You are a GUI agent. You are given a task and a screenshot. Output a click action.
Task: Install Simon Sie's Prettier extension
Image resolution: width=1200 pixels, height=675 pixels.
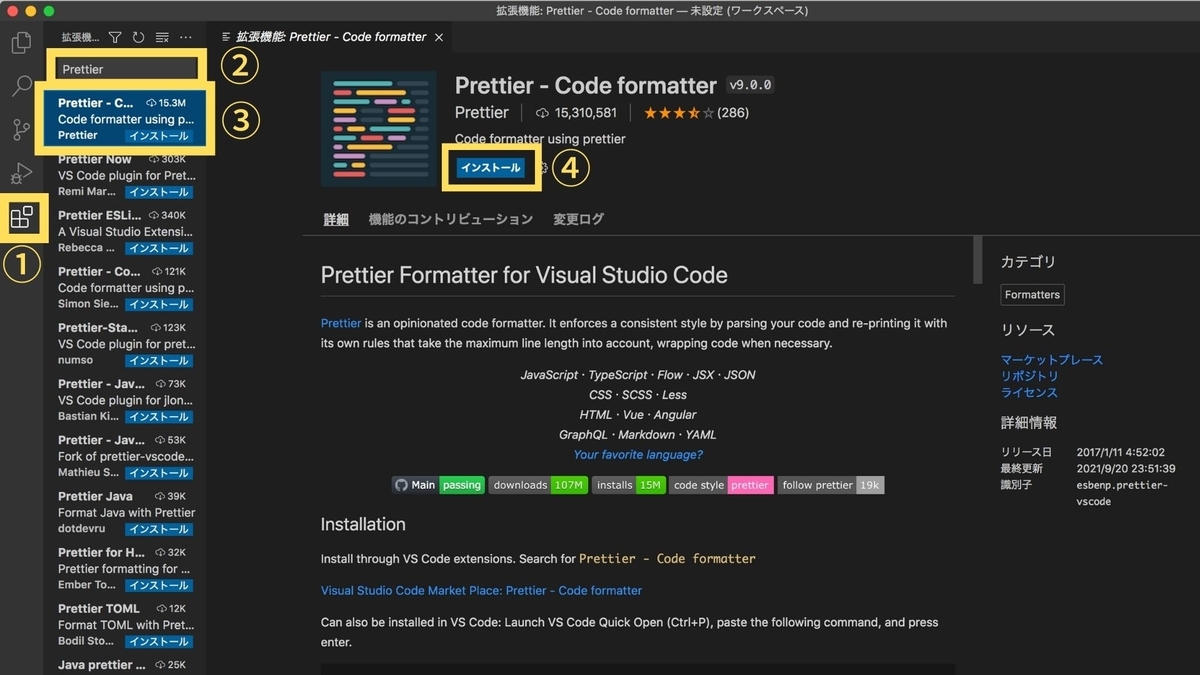point(158,304)
